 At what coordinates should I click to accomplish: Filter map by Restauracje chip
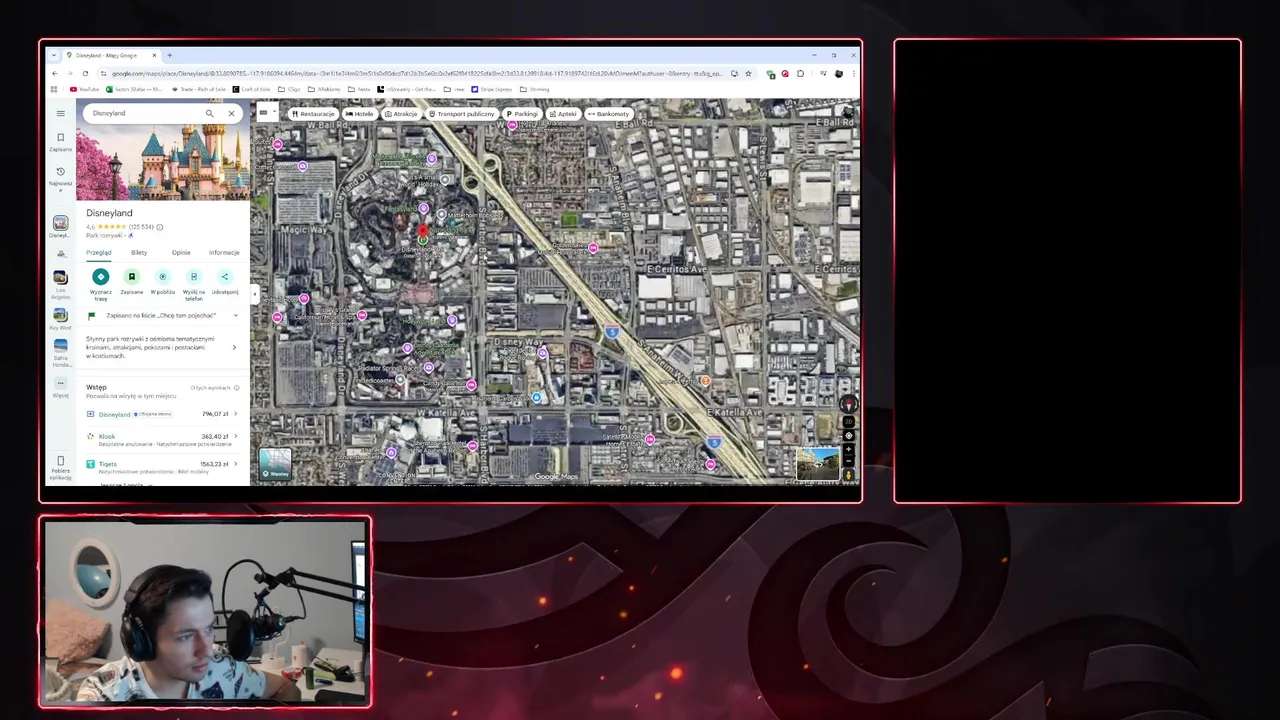(x=312, y=114)
